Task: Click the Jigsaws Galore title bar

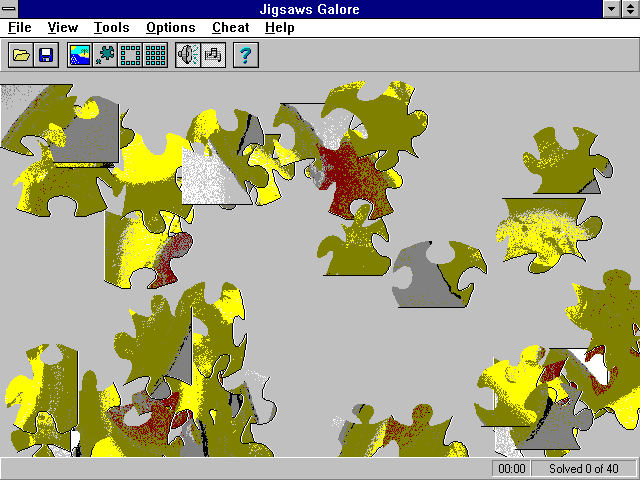Action: pyautogui.click(x=309, y=9)
